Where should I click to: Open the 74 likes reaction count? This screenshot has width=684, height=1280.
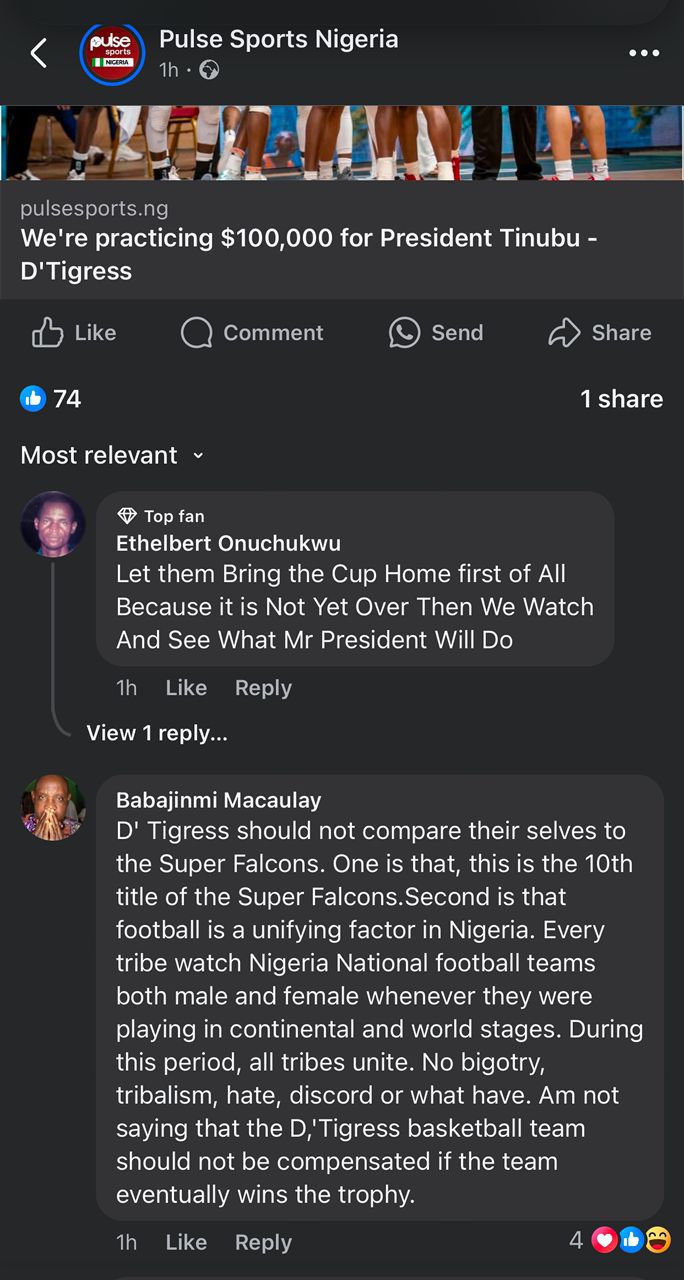pos(51,399)
